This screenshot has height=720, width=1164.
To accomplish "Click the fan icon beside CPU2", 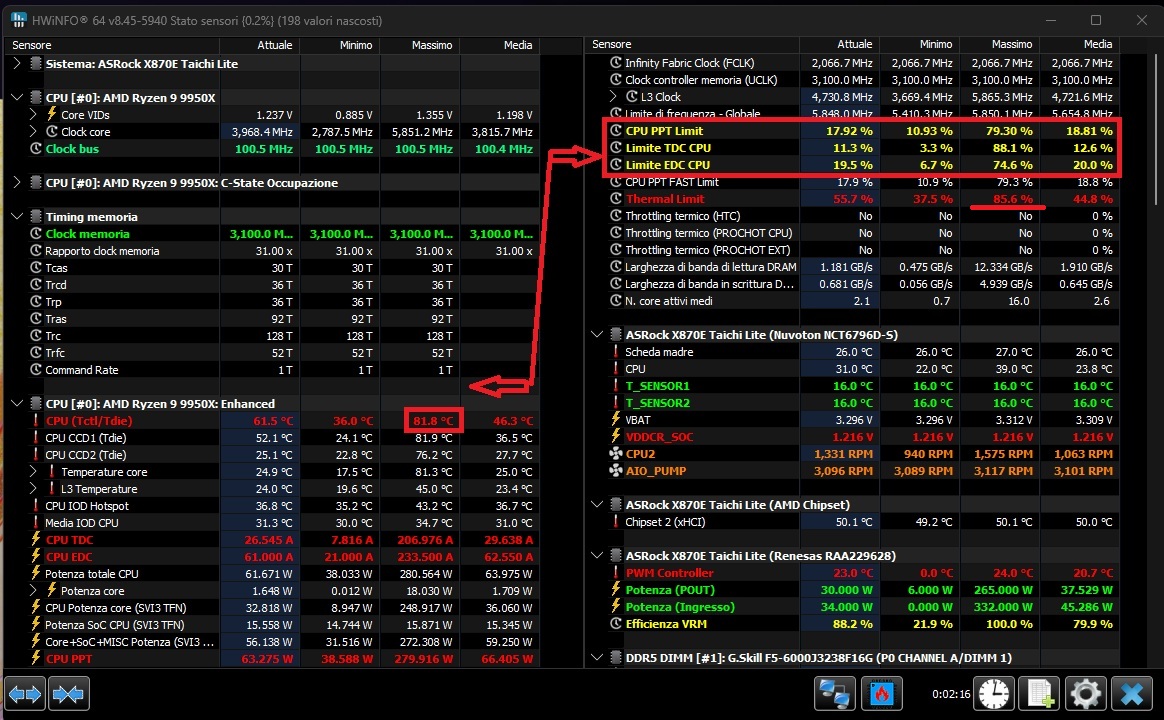I will (615, 454).
